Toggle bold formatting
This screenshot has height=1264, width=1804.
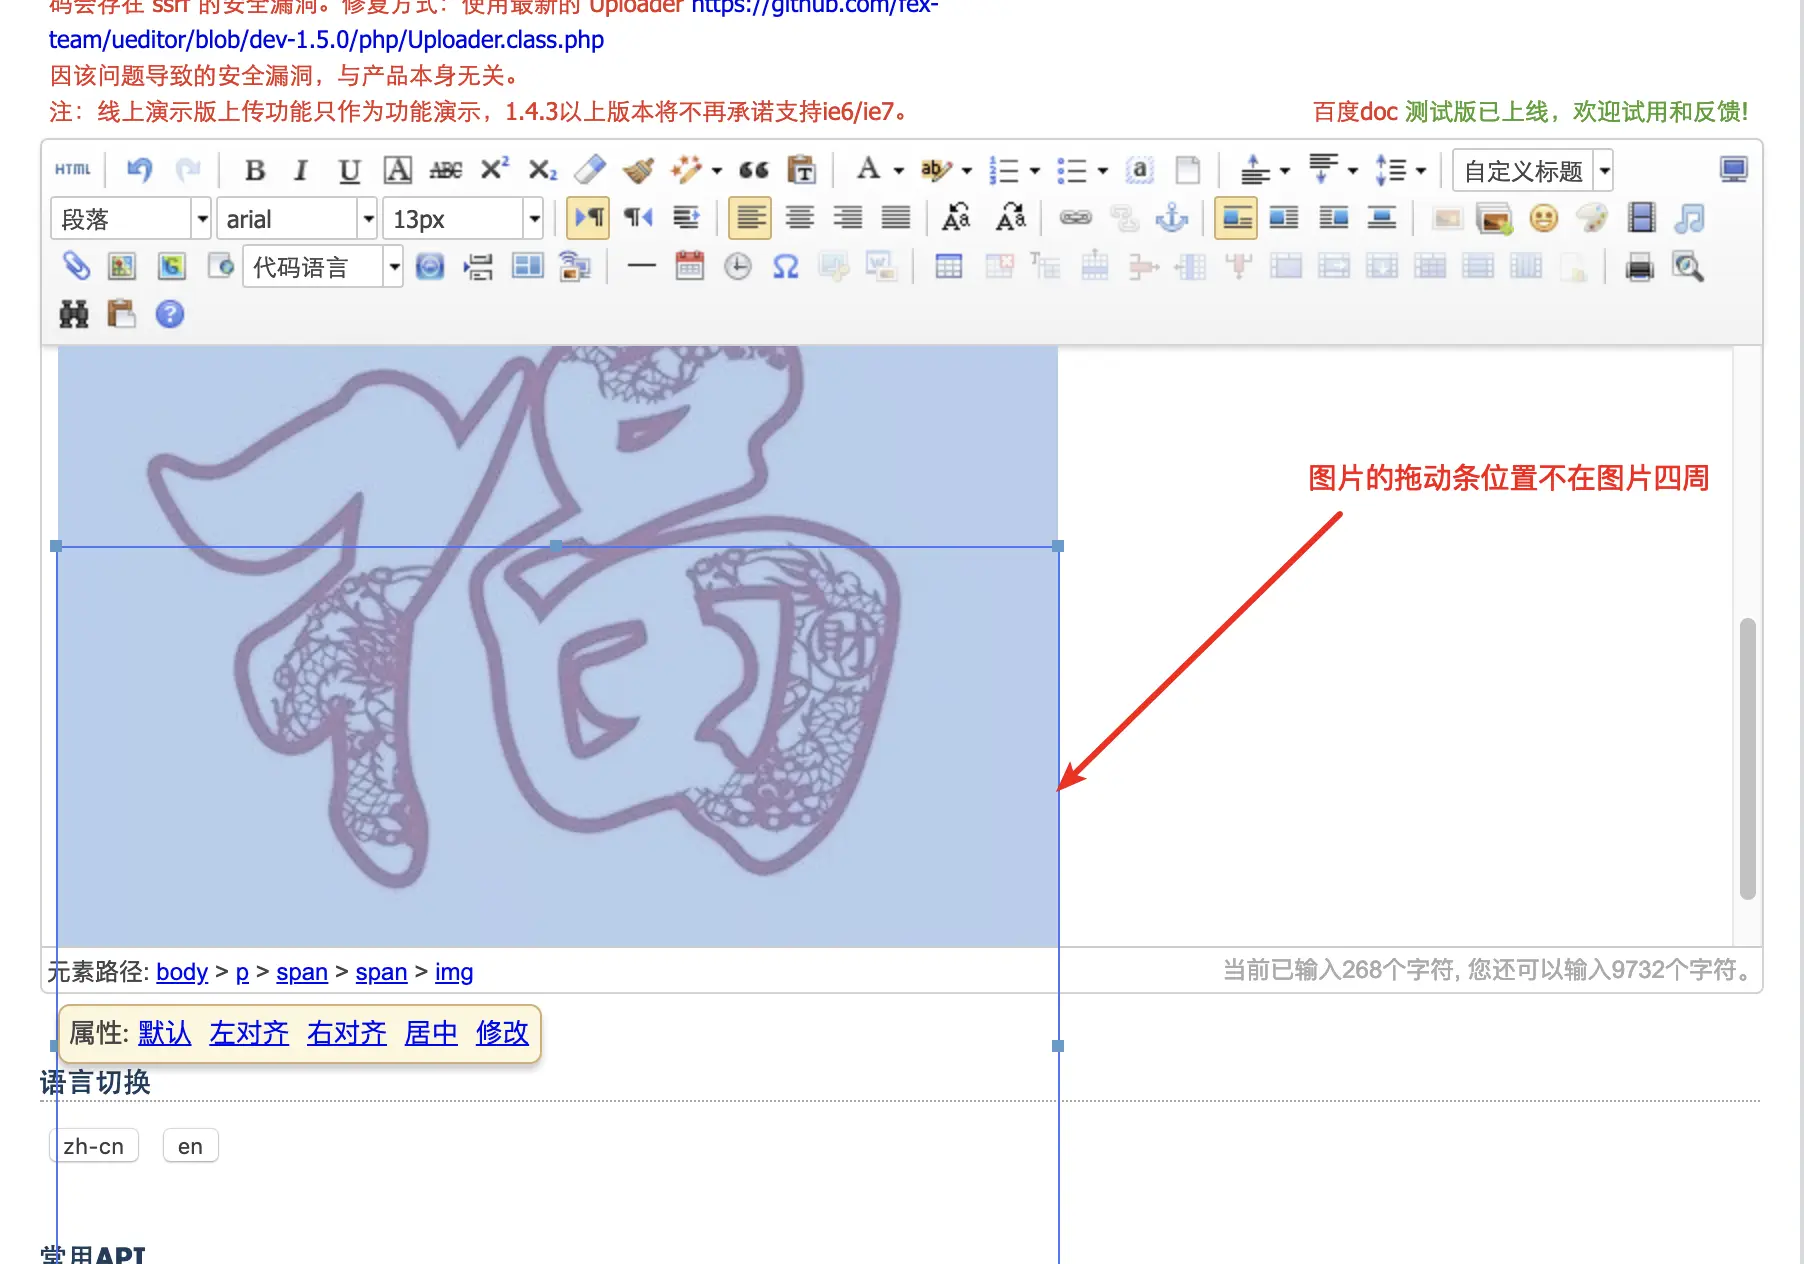(x=255, y=170)
